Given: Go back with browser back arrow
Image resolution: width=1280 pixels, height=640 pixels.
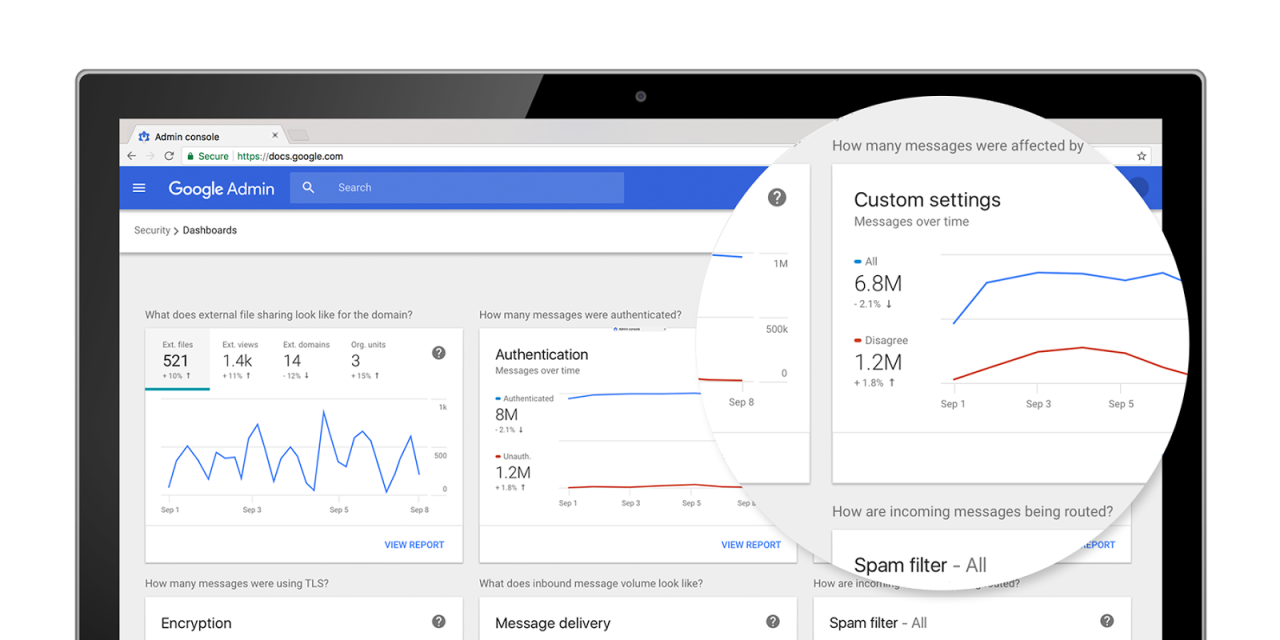Looking at the screenshot, I should point(131,156).
